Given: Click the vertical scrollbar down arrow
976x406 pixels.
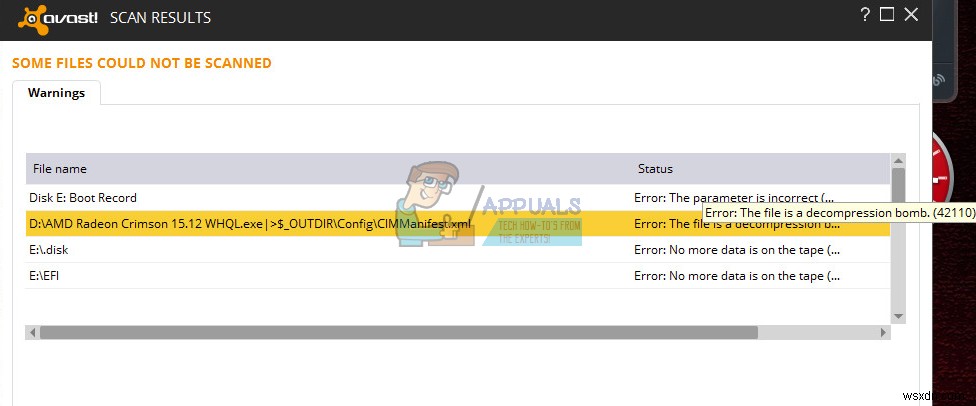Looking at the screenshot, I should pos(898,316).
